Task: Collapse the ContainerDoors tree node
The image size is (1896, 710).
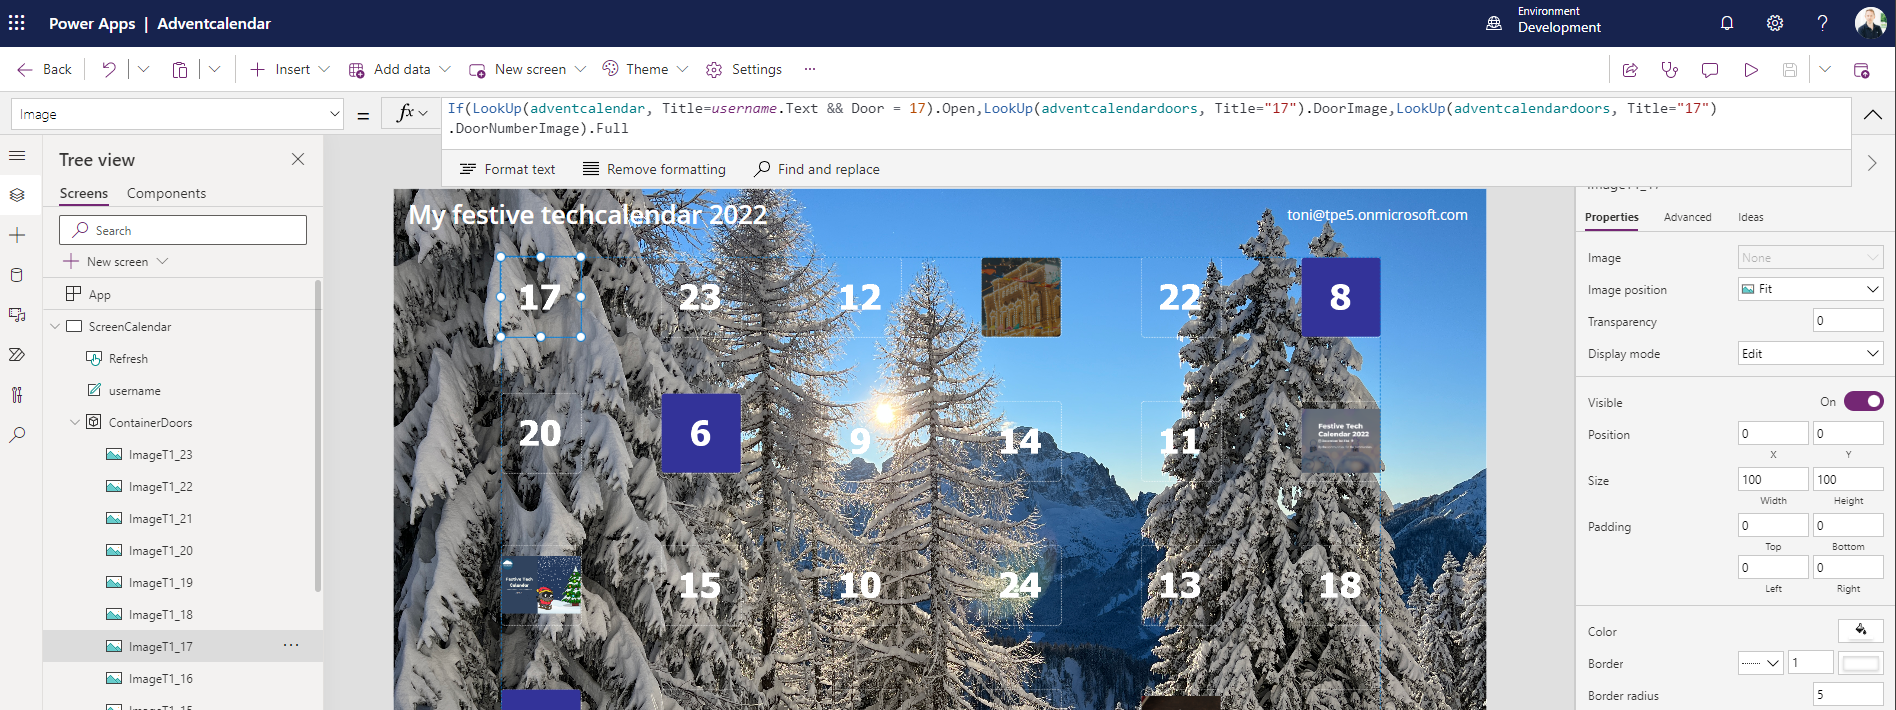Action: click(x=75, y=422)
